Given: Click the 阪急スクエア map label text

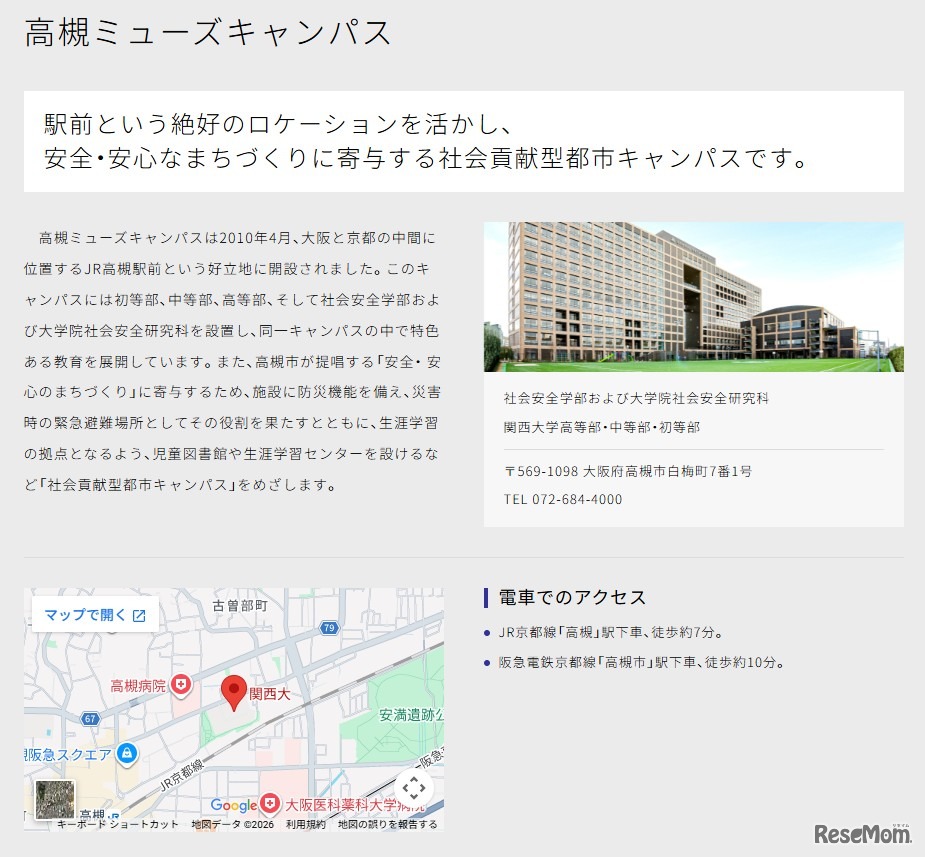Looking at the screenshot, I should 68,754.
